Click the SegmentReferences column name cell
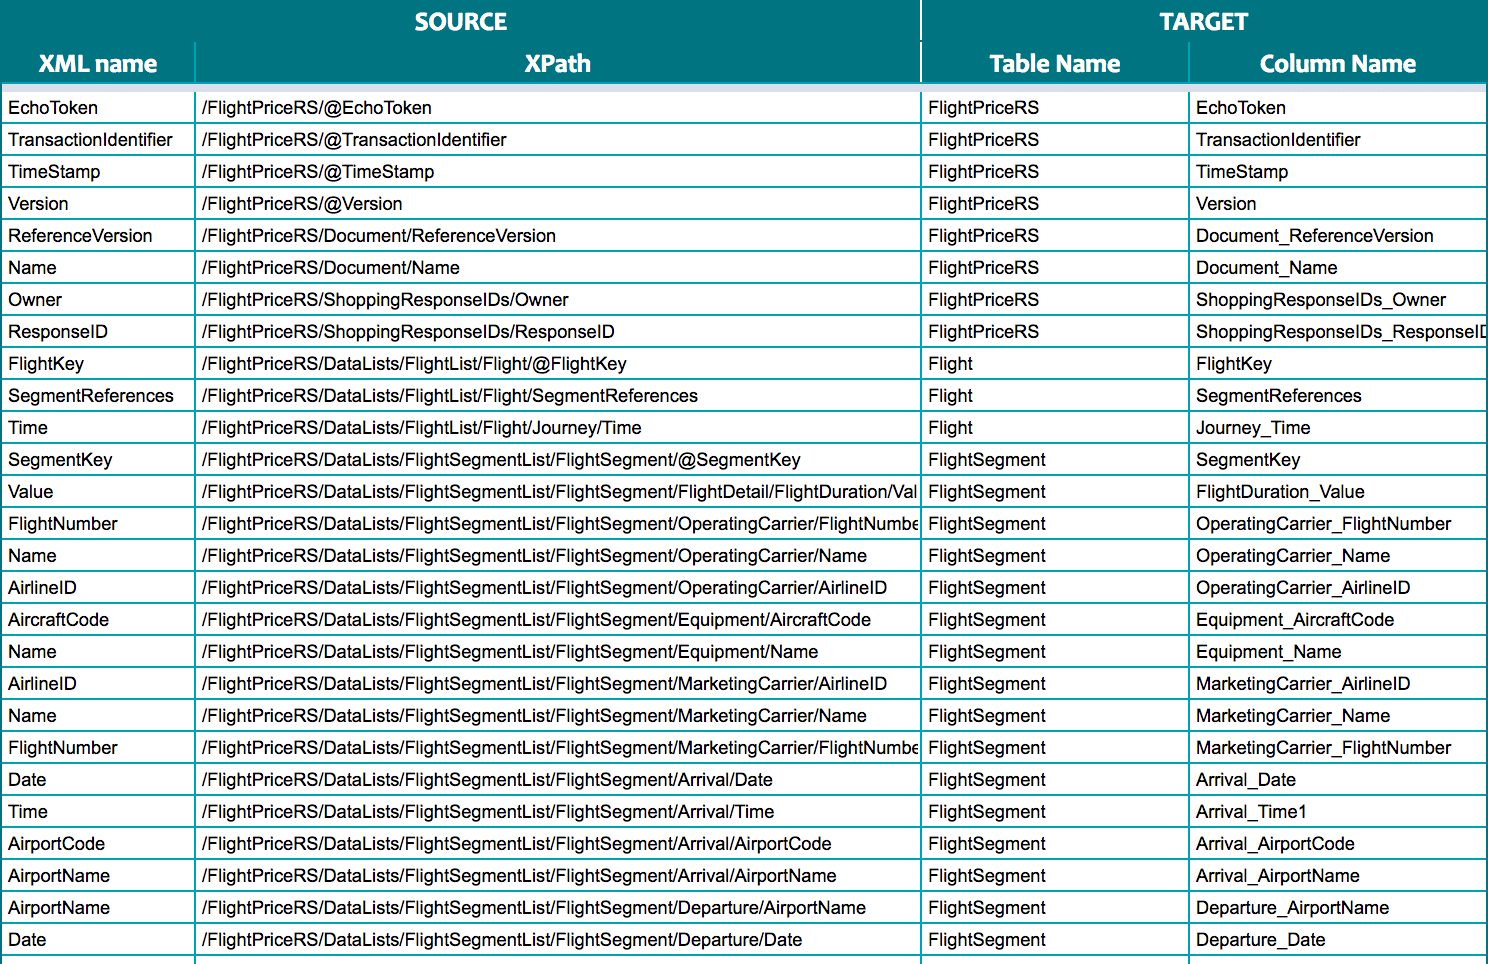Image resolution: width=1488 pixels, height=964 pixels. 1338,395
